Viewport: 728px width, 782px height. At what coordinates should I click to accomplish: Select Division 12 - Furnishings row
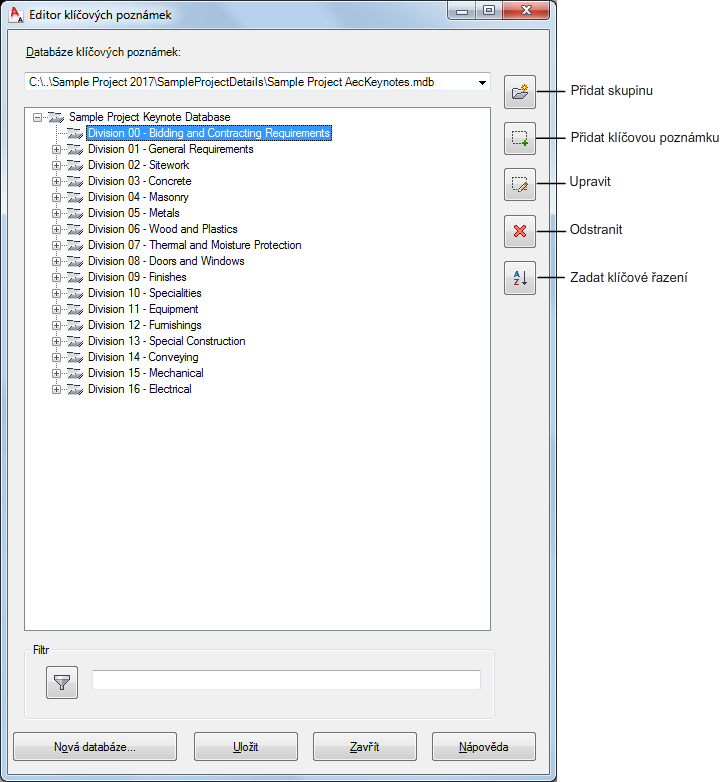[145, 325]
